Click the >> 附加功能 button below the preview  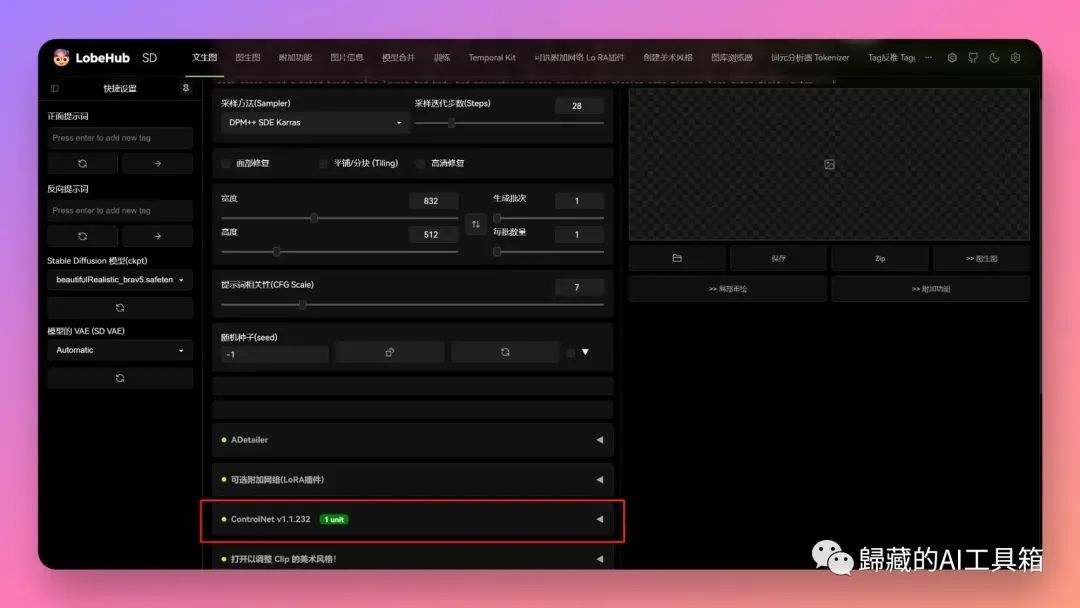pos(931,289)
